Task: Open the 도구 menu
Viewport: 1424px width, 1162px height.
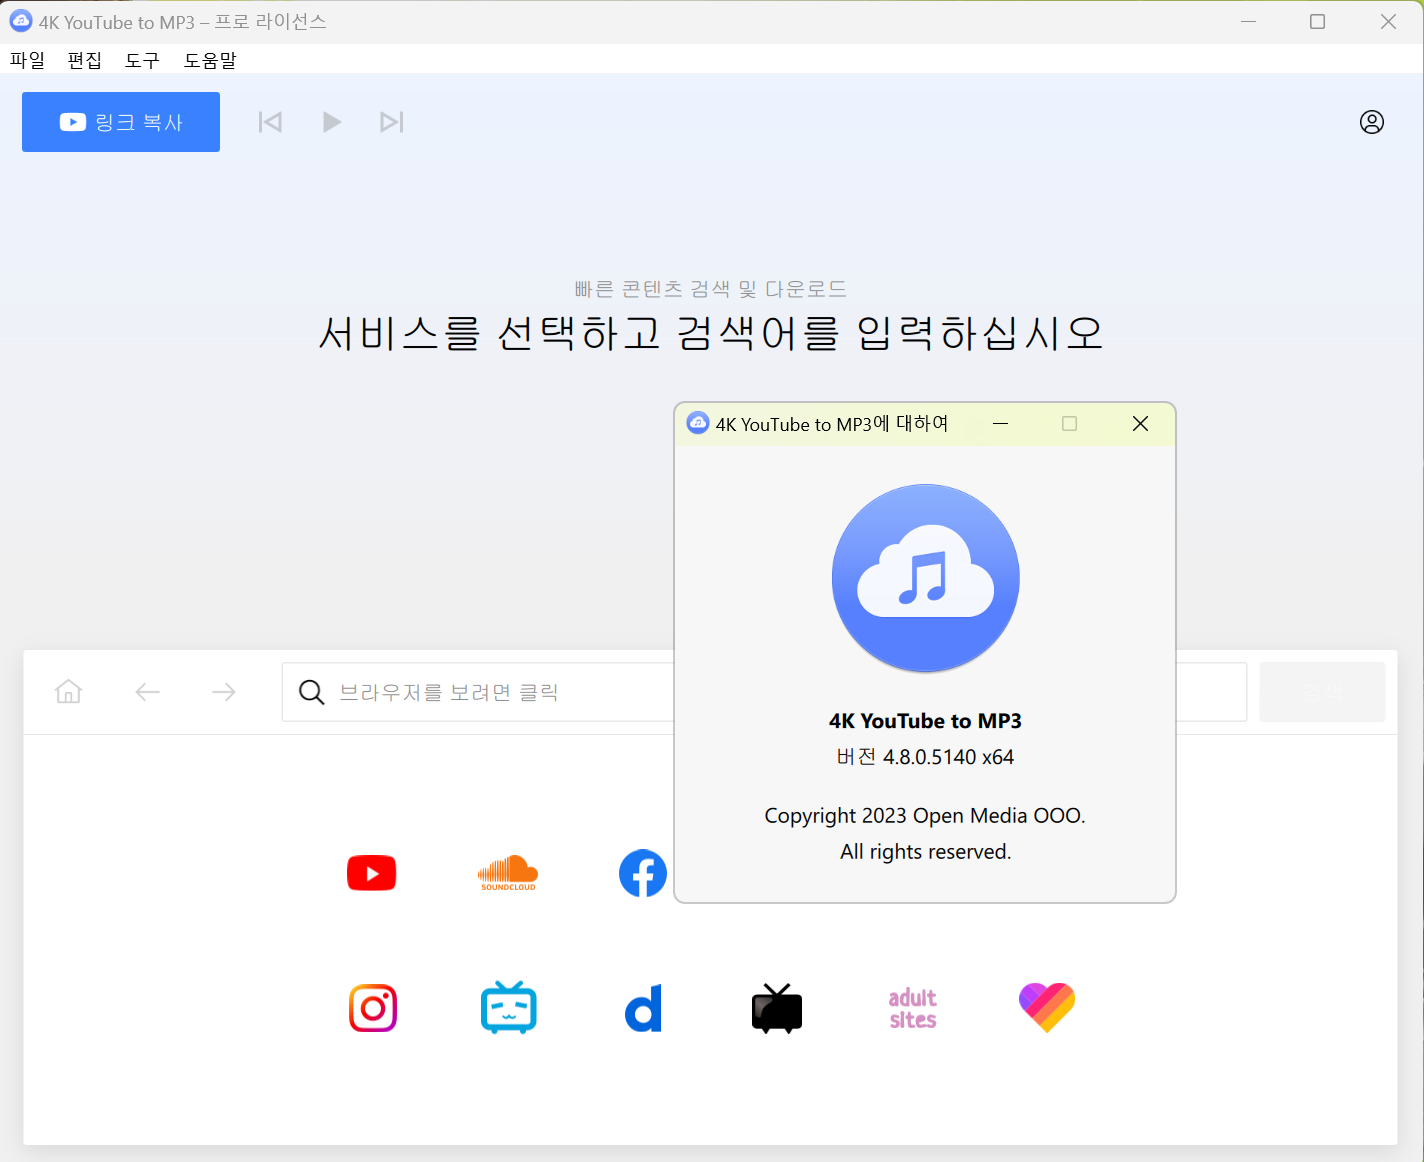Action: pyautogui.click(x=142, y=60)
